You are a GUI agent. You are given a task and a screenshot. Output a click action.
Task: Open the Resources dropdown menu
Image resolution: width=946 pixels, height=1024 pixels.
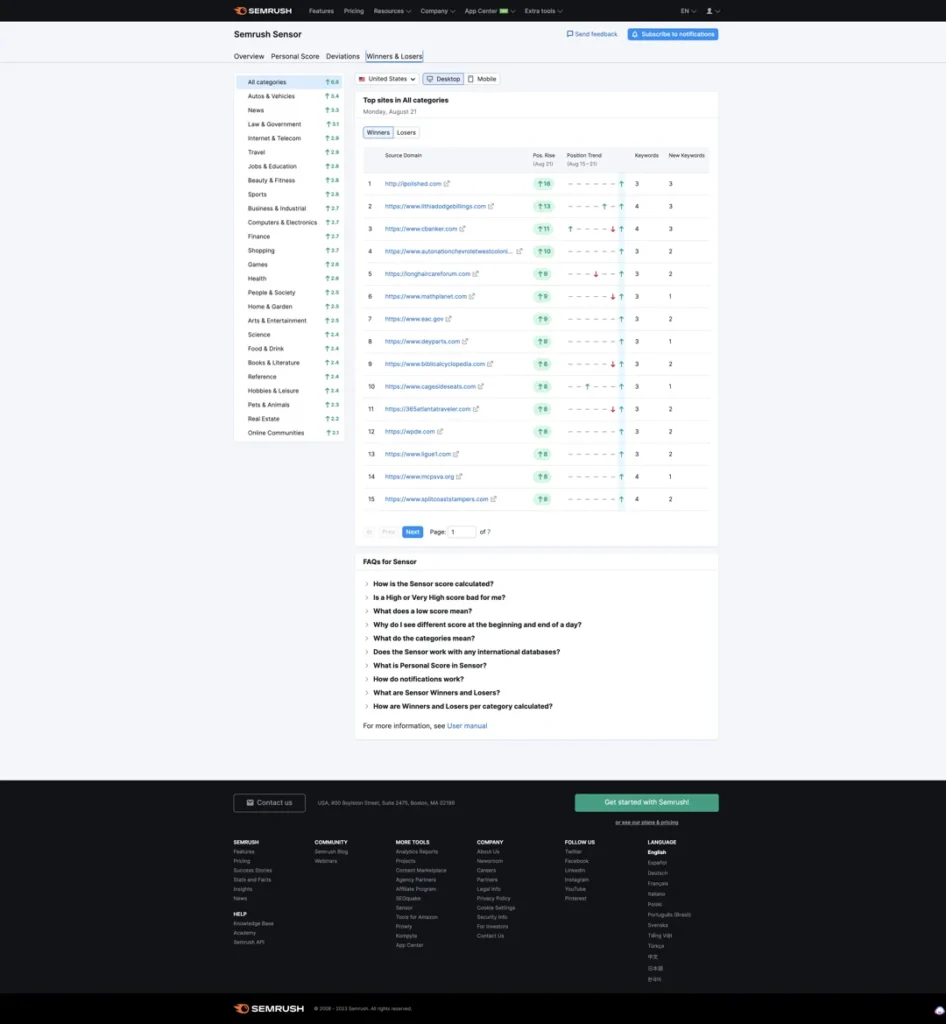pos(392,11)
